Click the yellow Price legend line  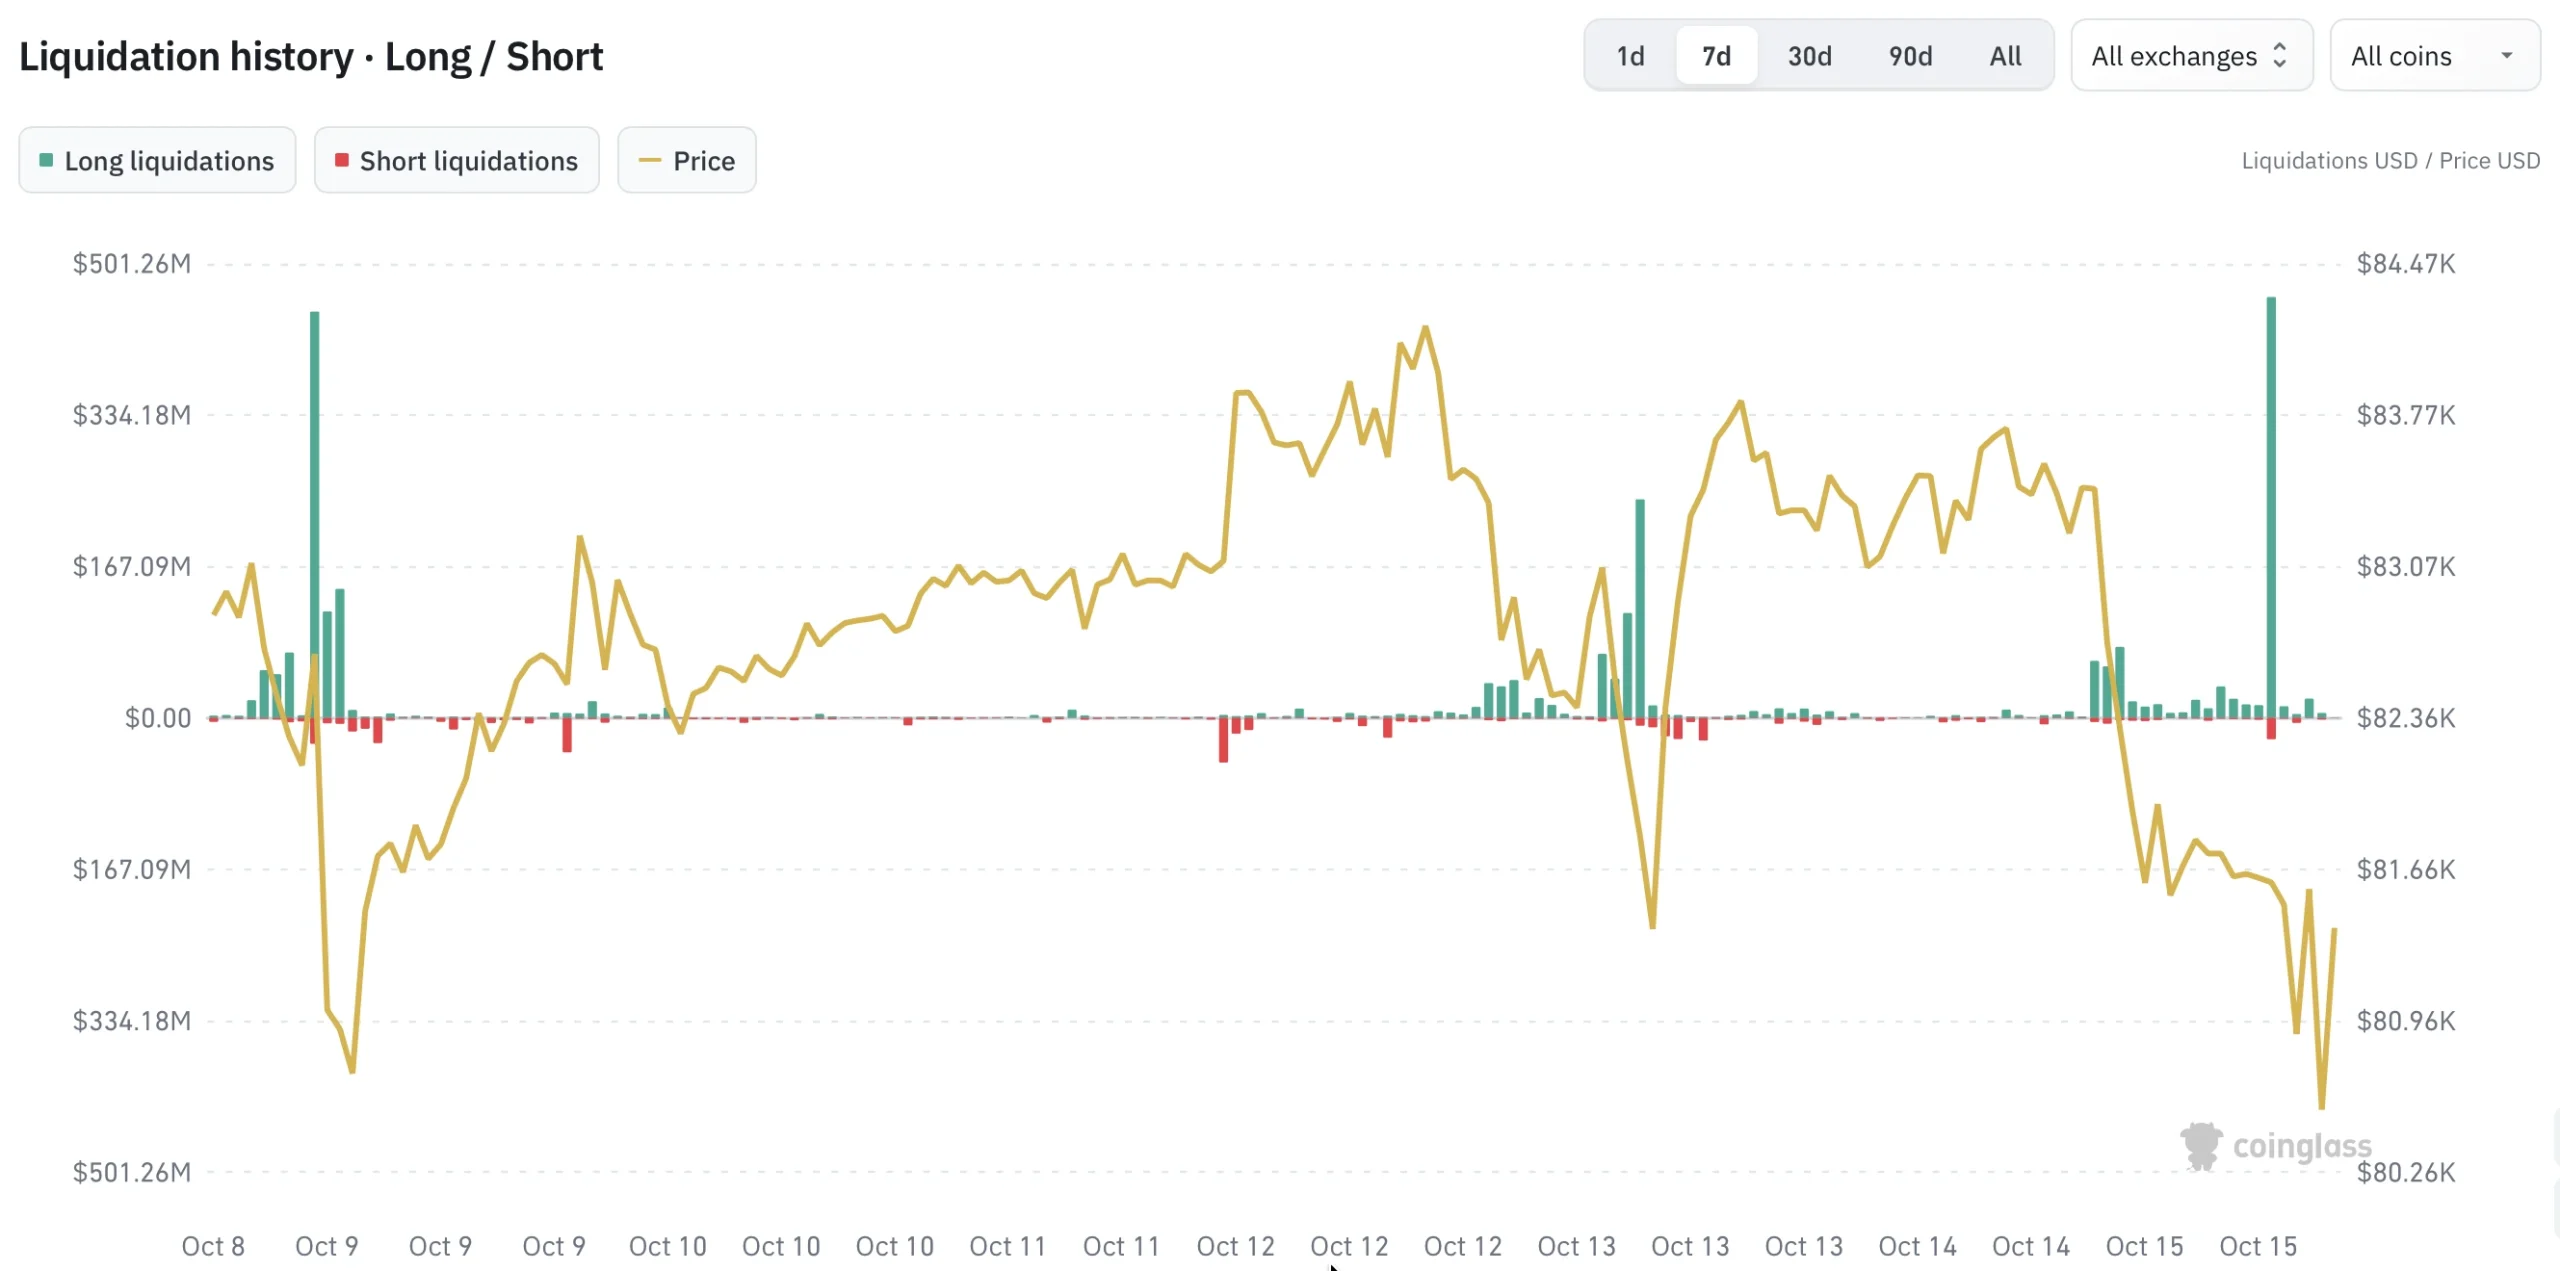pyautogui.click(x=650, y=160)
